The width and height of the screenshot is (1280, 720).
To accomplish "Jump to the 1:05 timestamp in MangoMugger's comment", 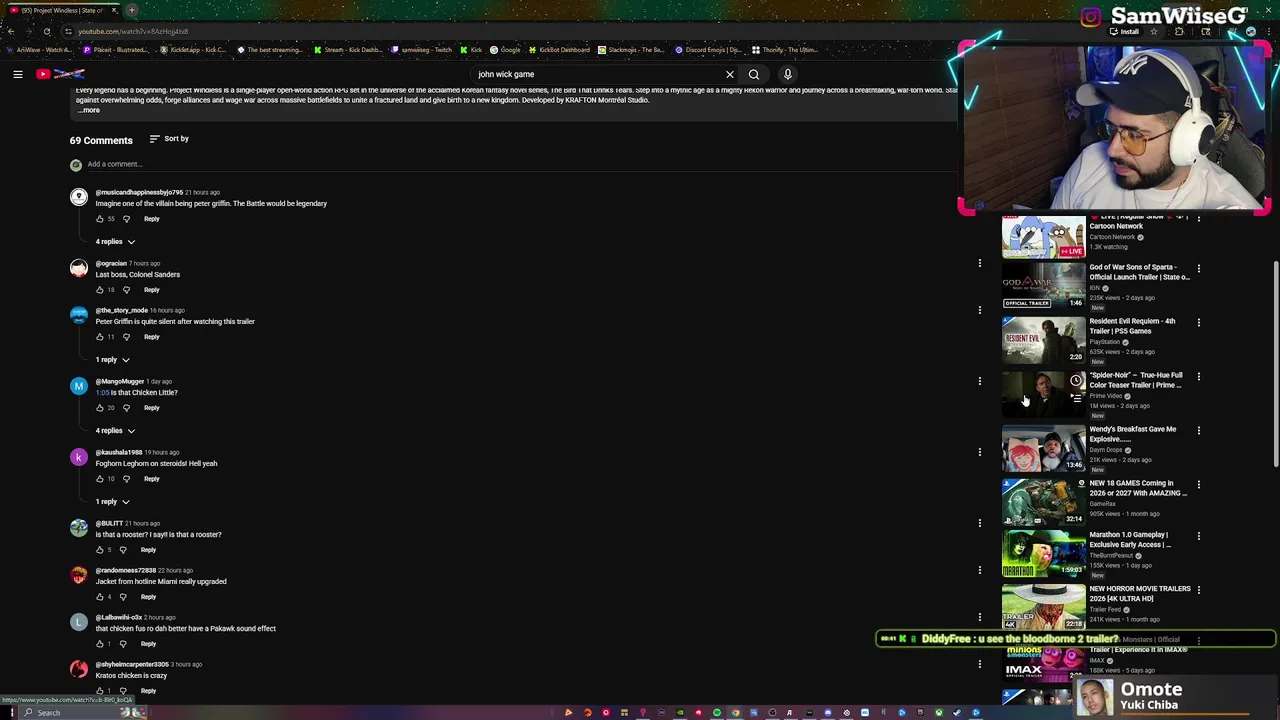I will pos(102,393).
